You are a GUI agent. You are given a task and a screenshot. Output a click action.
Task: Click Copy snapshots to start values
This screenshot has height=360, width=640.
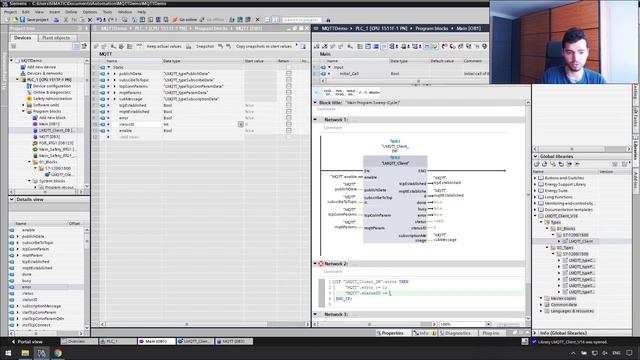pyautogui.click(x=264, y=47)
